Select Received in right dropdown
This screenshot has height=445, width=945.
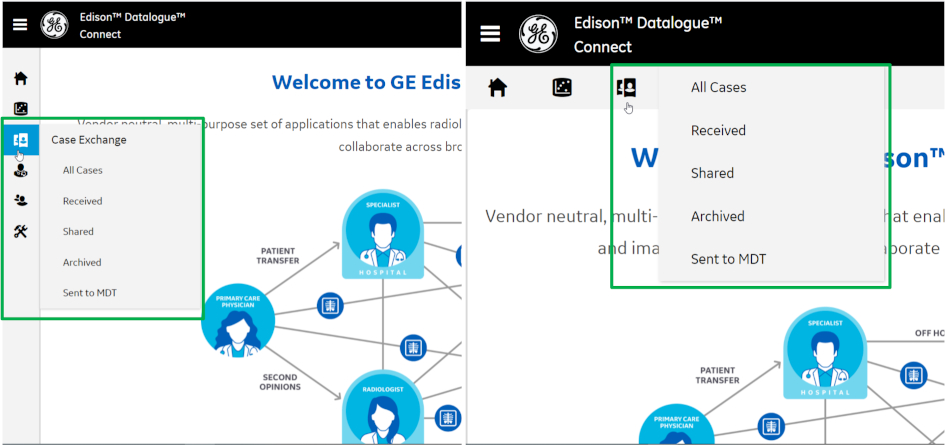[718, 130]
